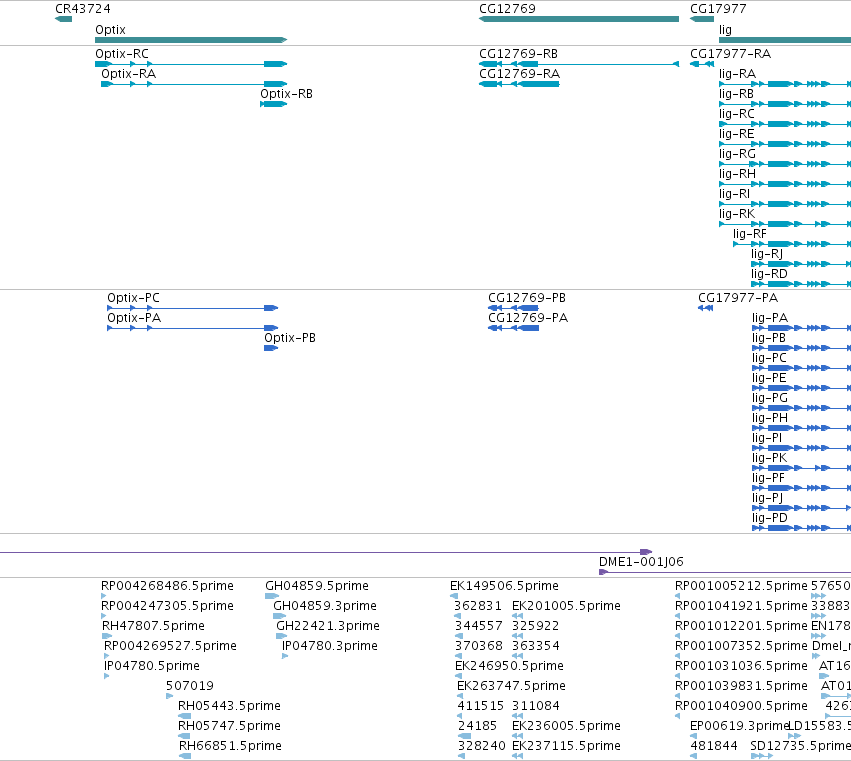Select the RP004269527.5prime EST label
Screen dimensions: 851x761
(x=170, y=646)
